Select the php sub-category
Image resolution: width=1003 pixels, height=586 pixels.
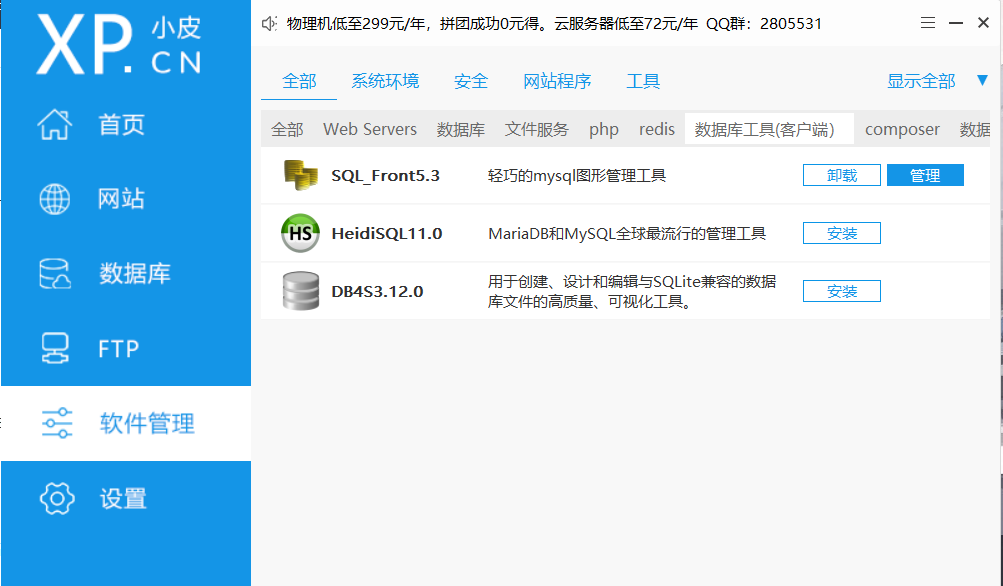coord(604,130)
